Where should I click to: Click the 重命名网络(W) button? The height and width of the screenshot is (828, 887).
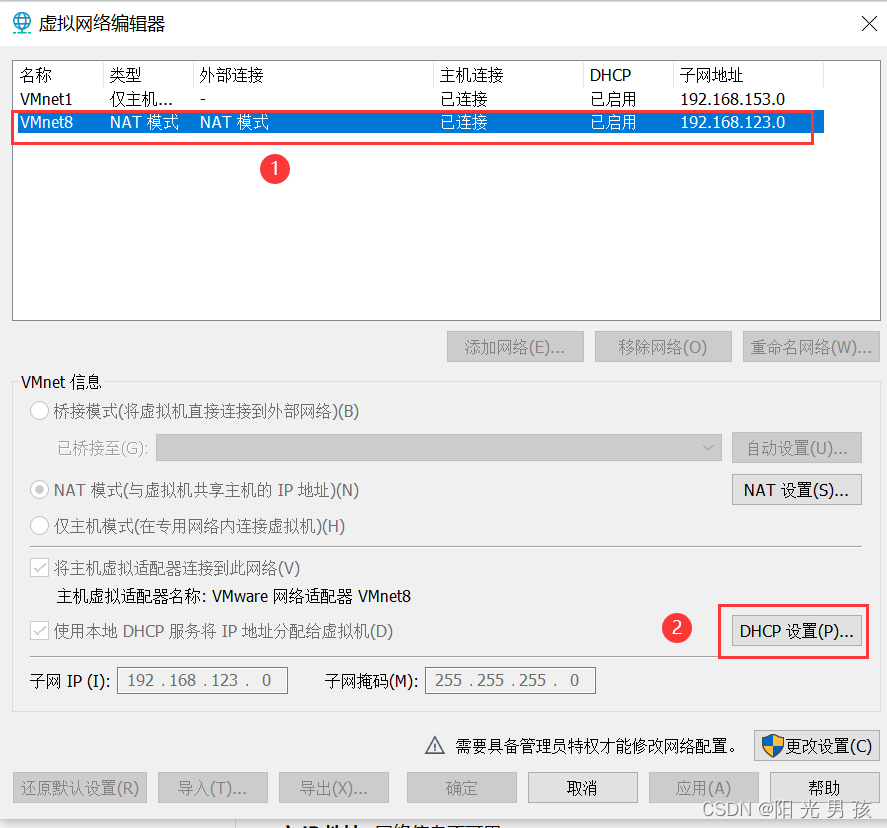(x=811, y=347)
